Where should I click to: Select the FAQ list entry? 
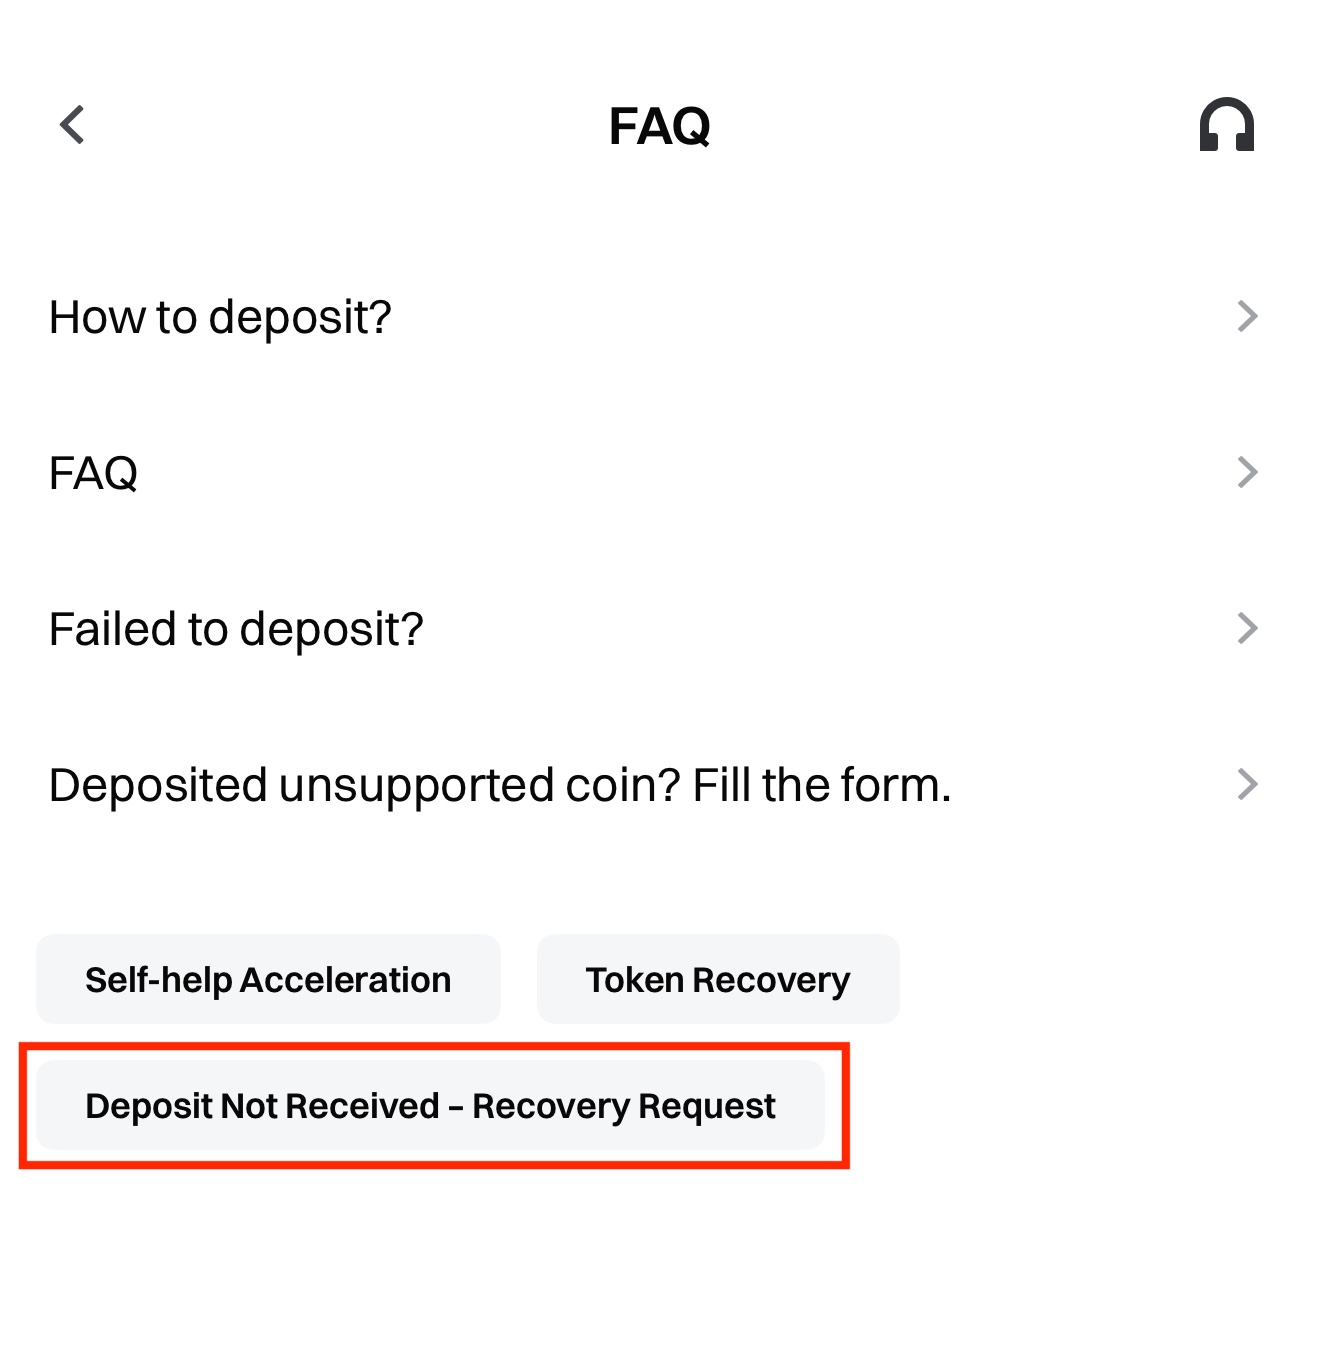94,473
